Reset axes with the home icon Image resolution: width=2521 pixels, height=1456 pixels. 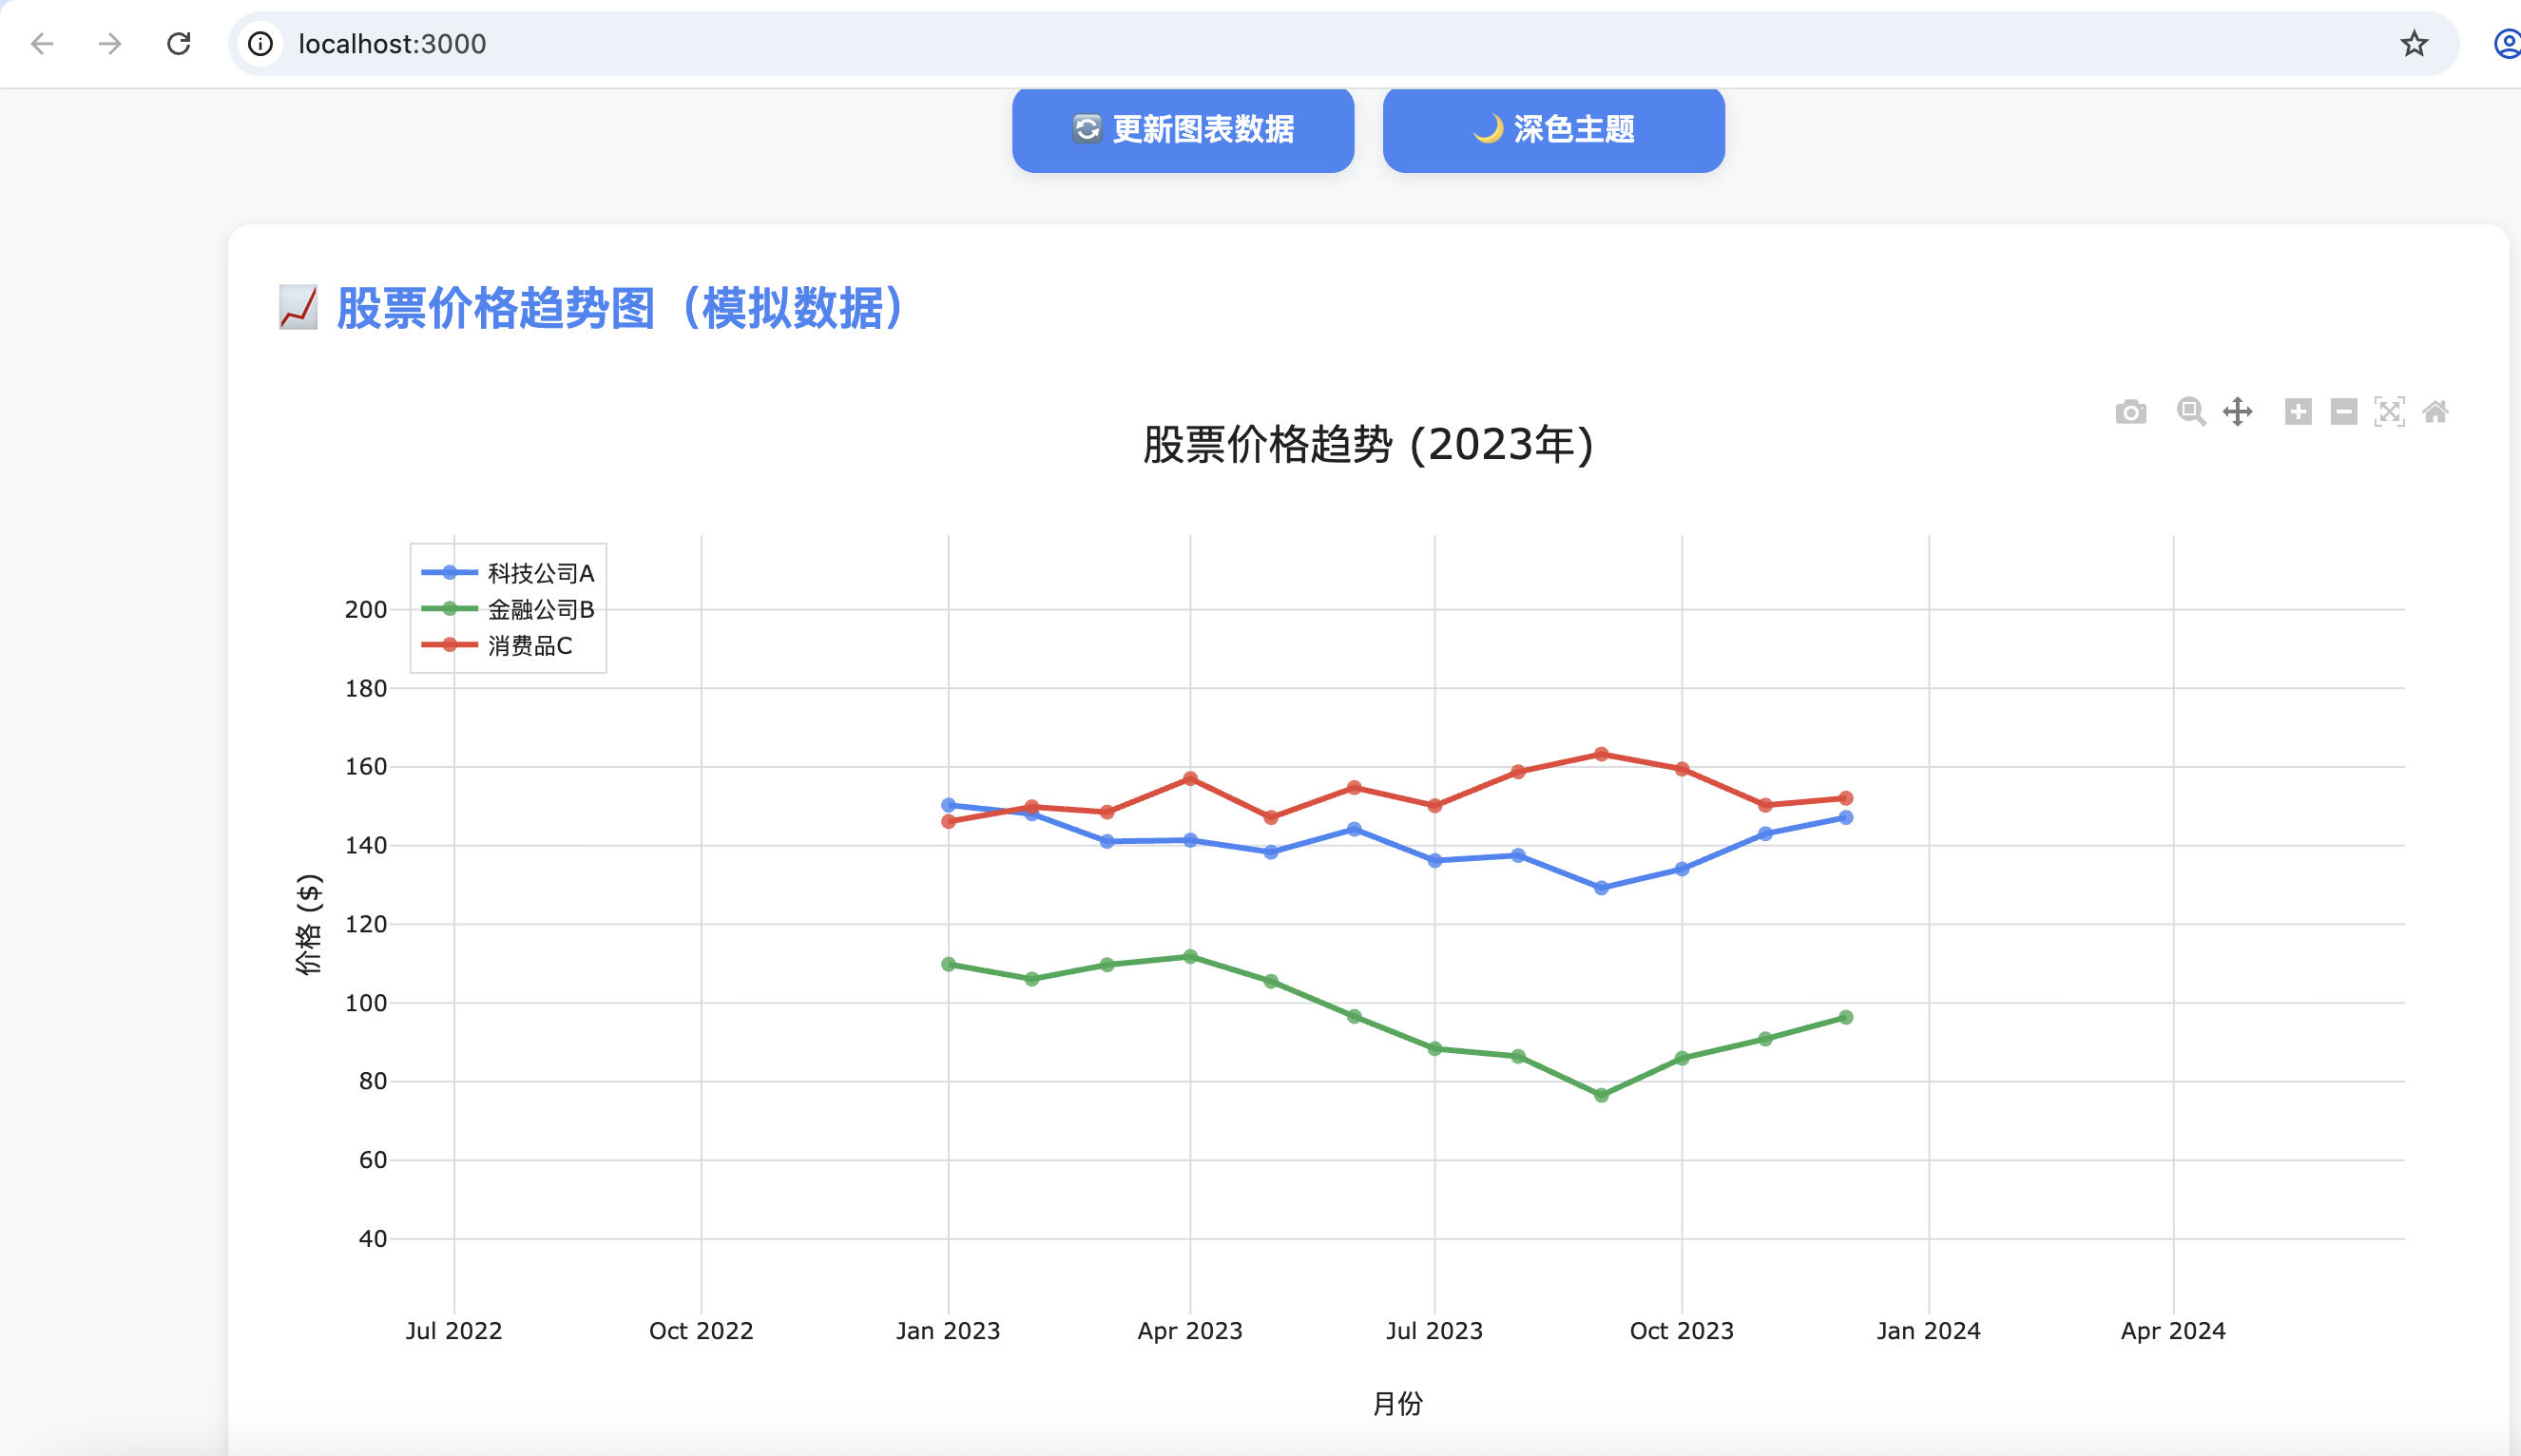point(2435,412)
